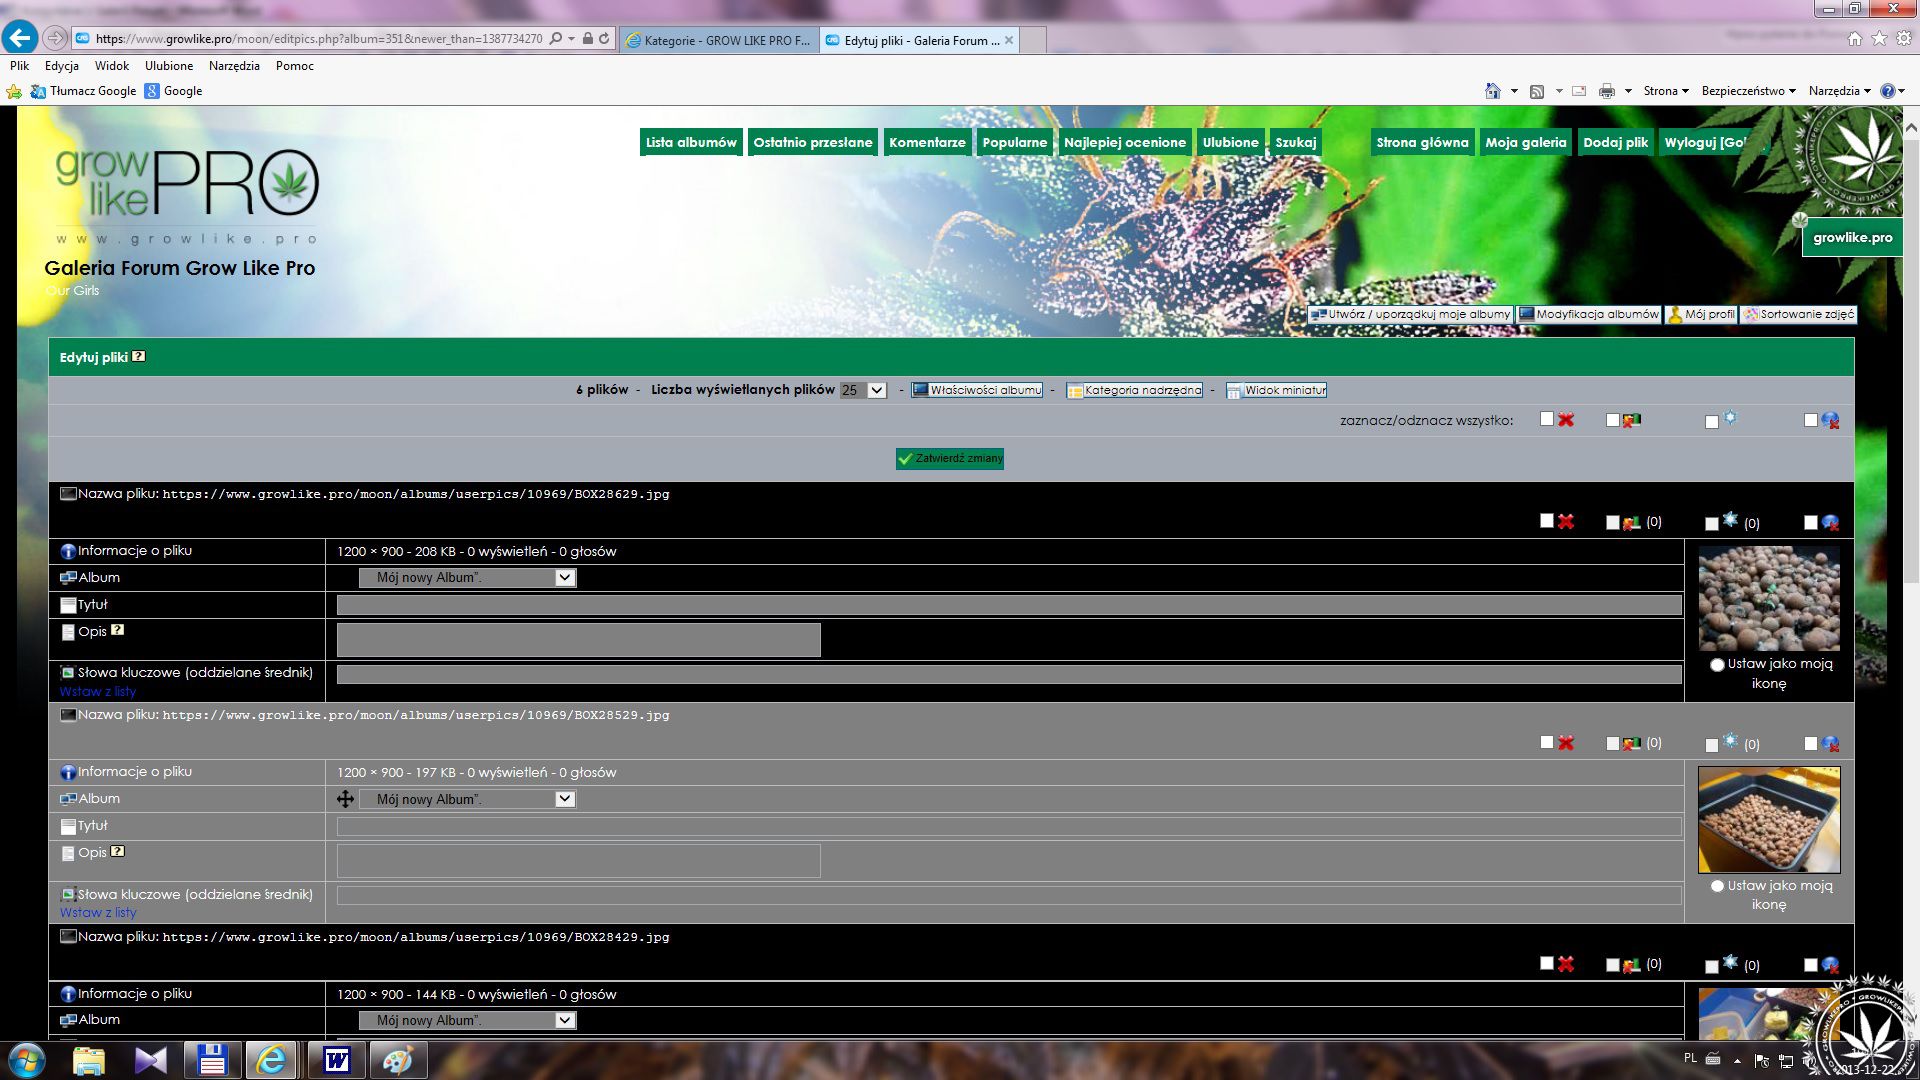Click the address bar search magnifier icon
Screen dimensions: 1920x1080
[556, 39]
